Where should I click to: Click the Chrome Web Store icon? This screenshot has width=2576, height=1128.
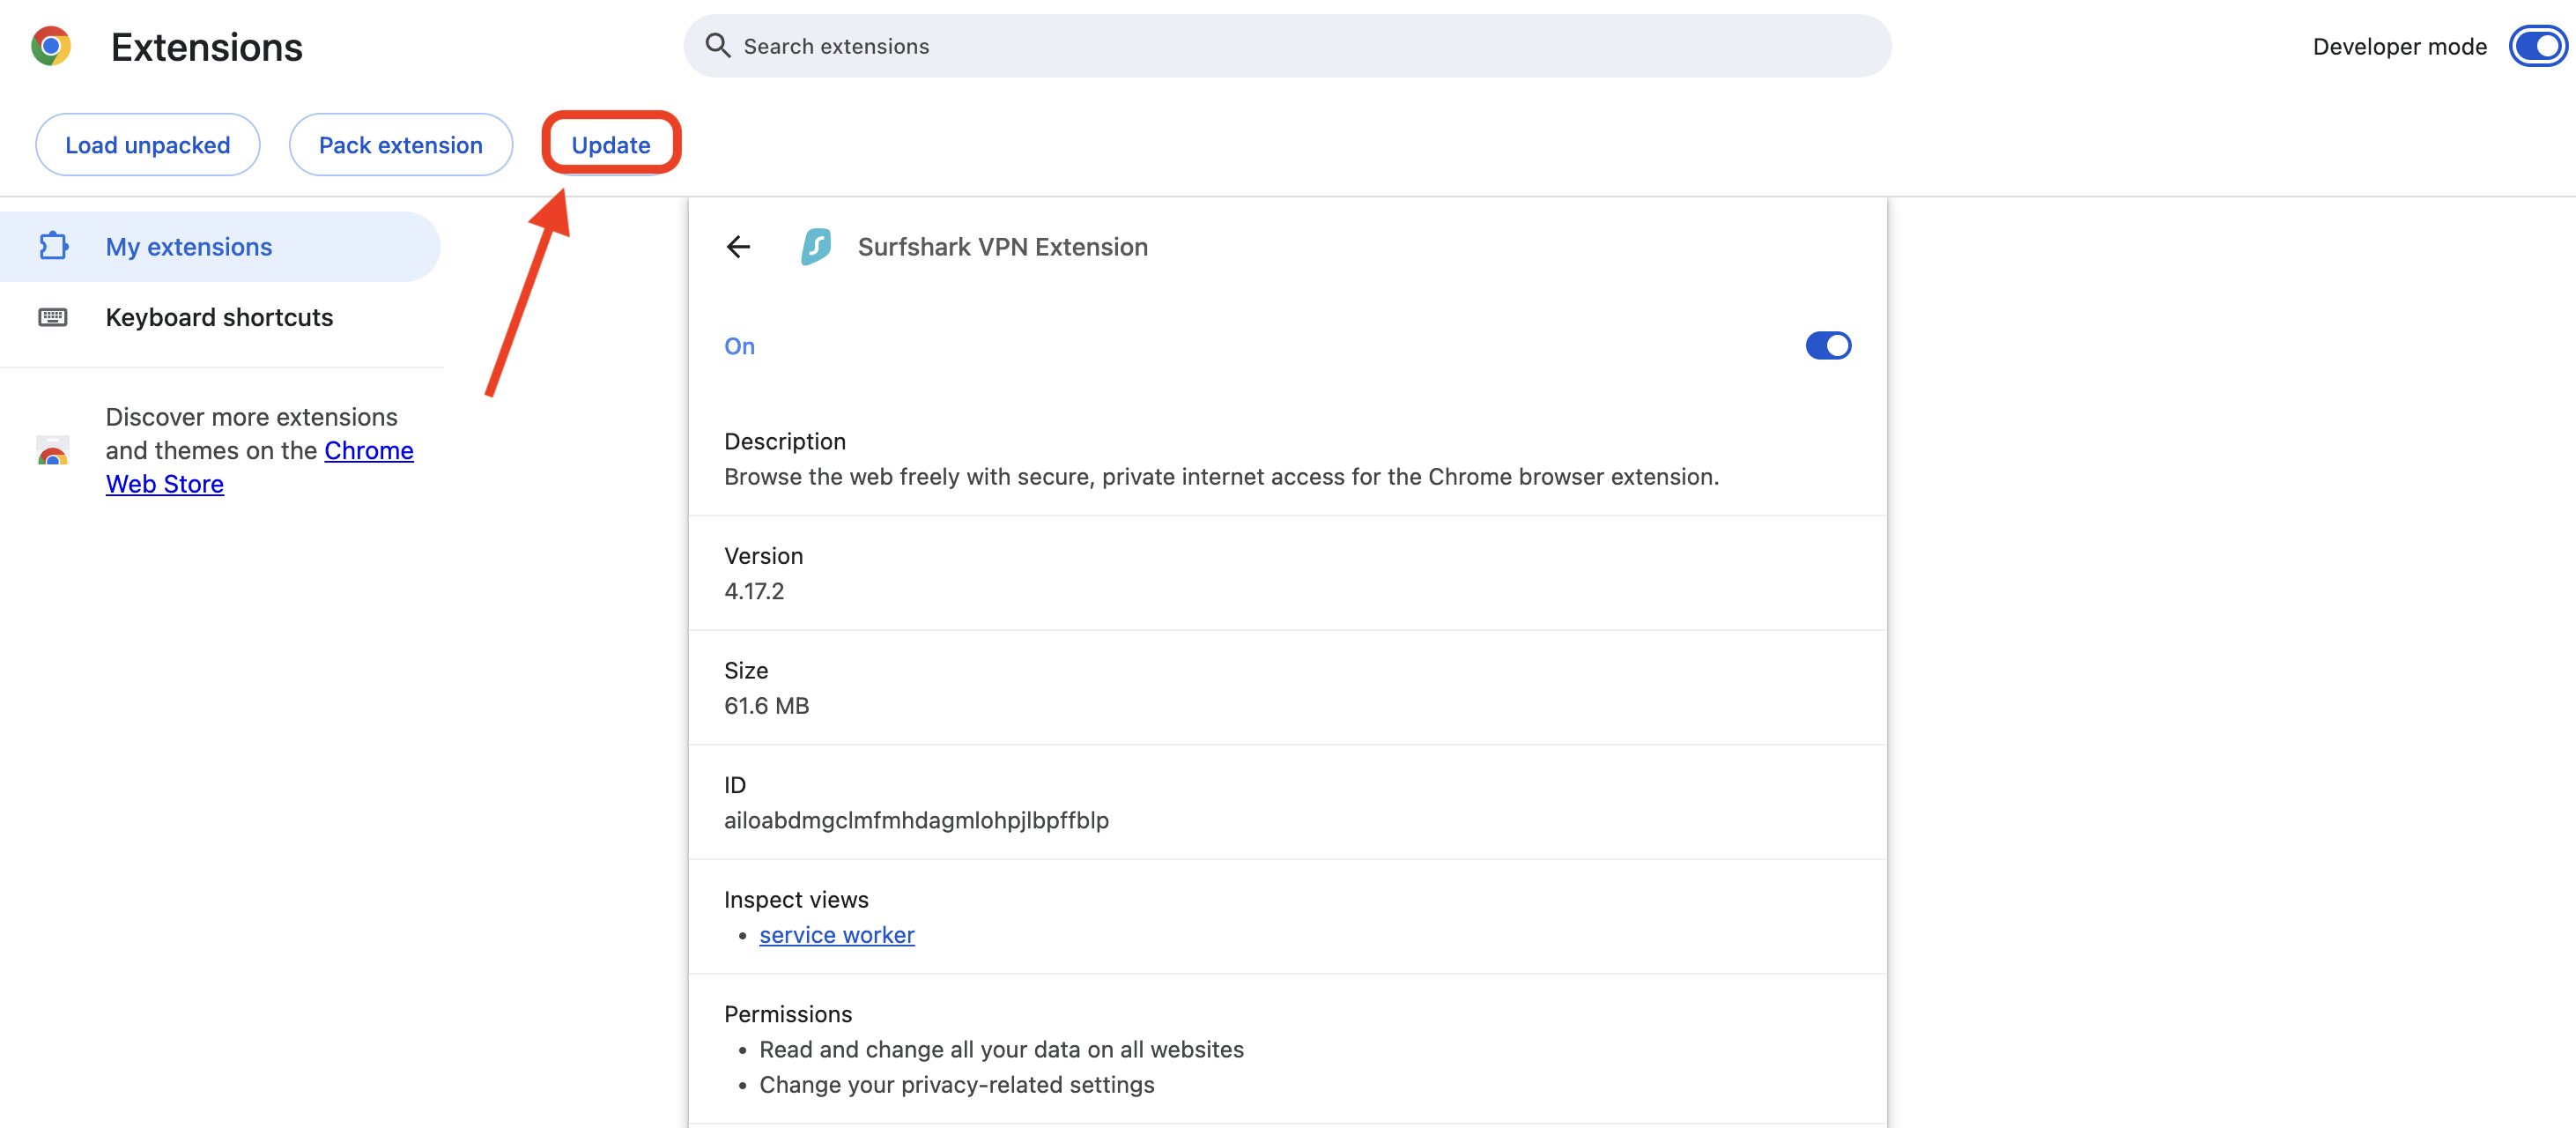click(53, 451)
